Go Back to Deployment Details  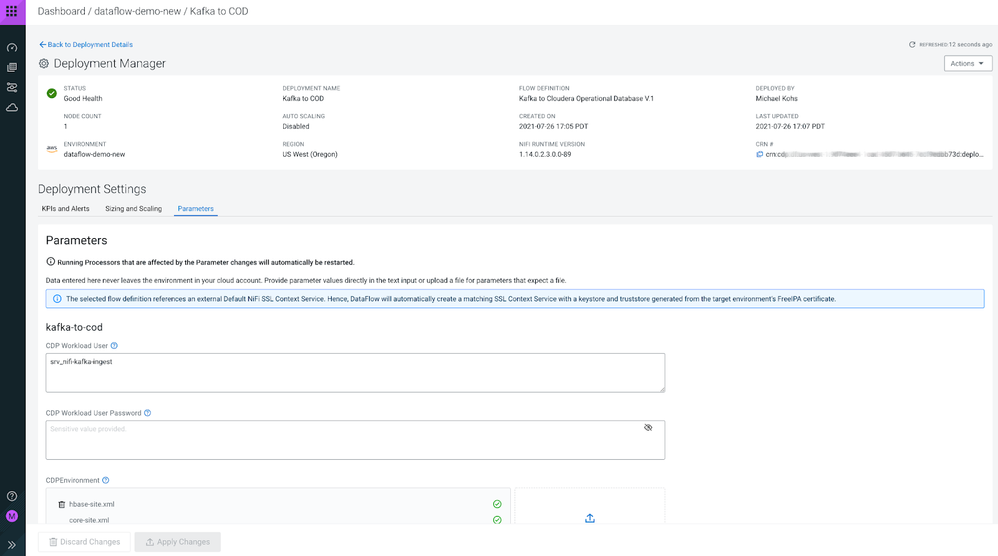pyautogui.click(x=86, y=45)
